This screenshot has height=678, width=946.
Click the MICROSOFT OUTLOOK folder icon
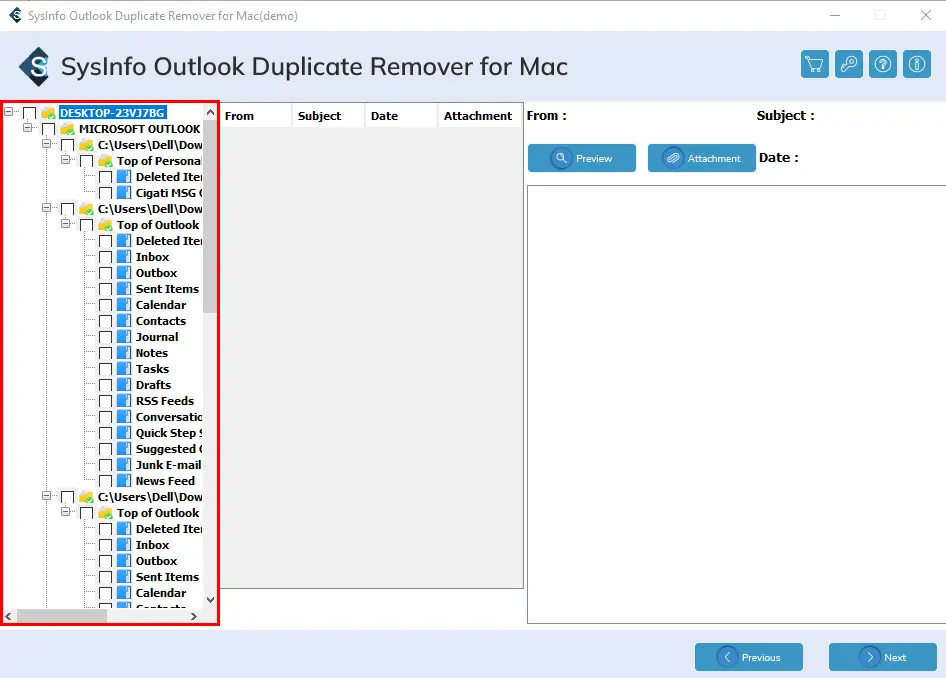pyautogui.click(x=68, y=129)
